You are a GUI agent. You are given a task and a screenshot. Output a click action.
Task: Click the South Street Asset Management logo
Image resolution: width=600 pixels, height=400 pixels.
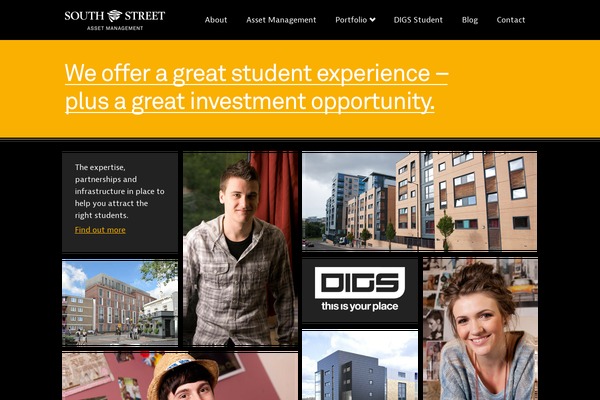click(x=115, y=20)
